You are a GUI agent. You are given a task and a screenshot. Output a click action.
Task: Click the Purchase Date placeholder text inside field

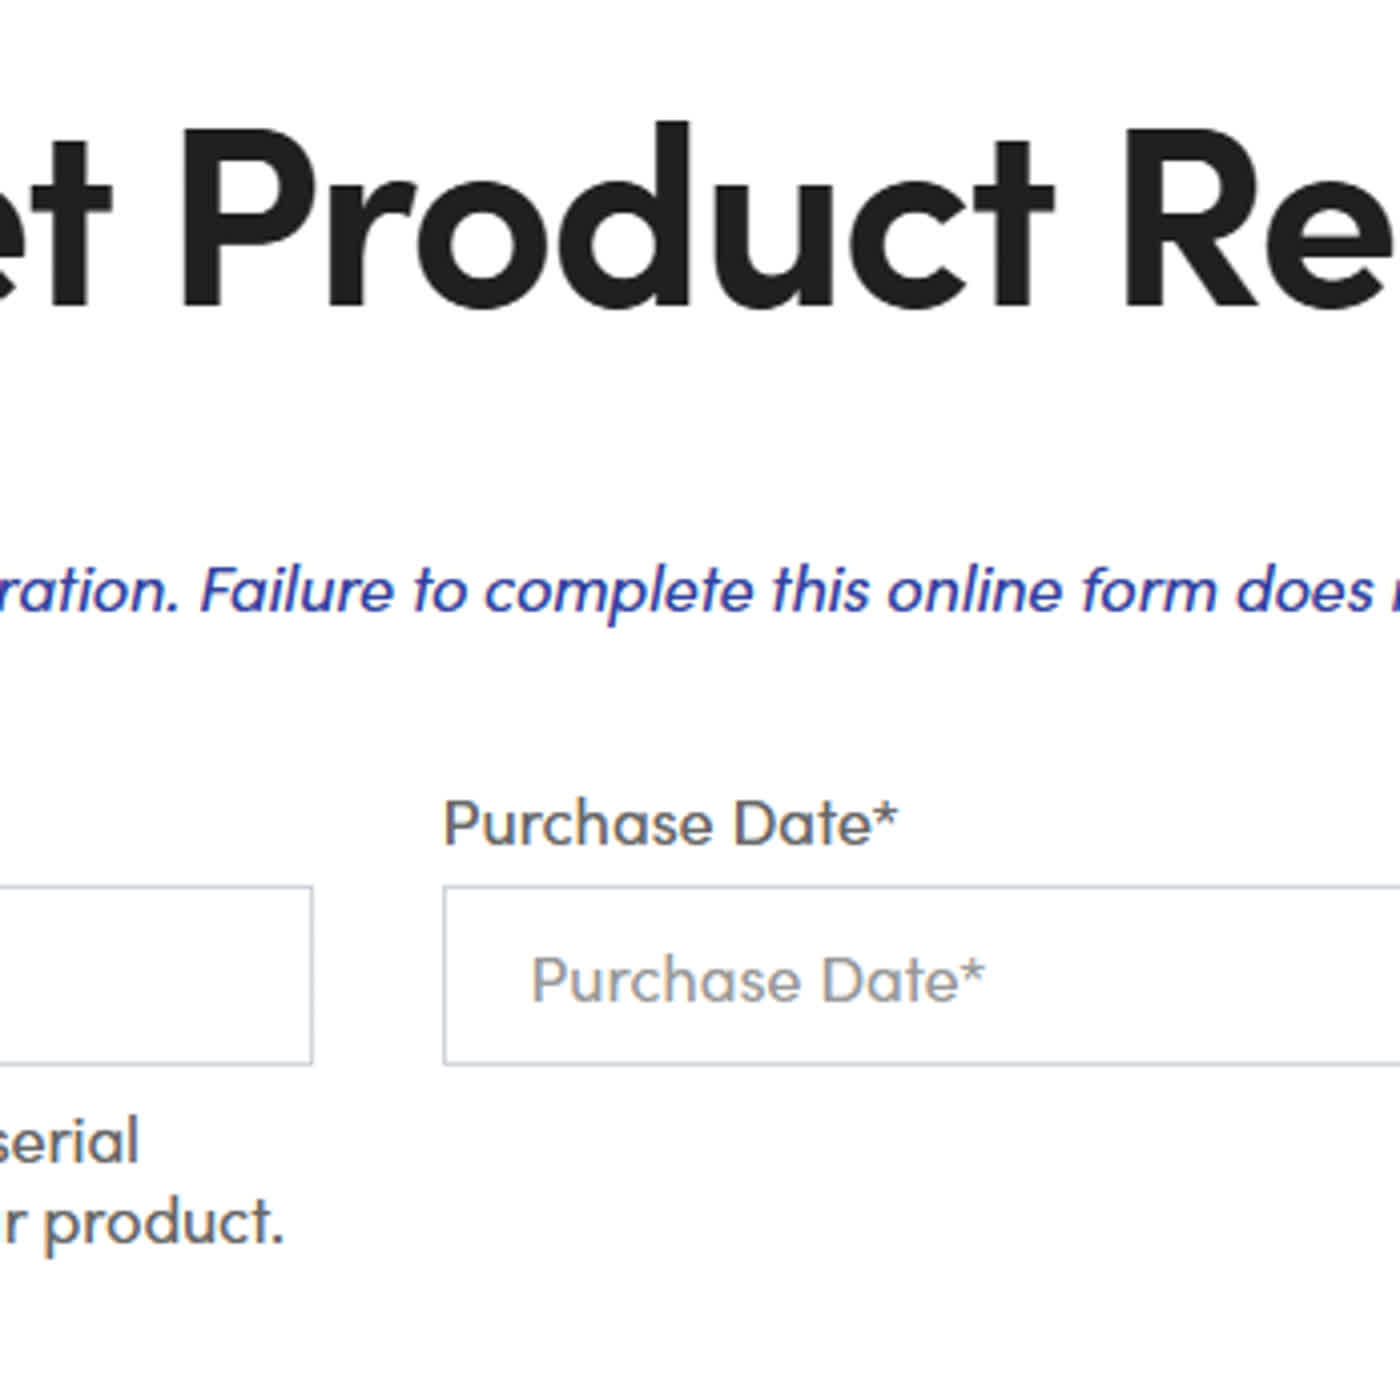[757, 980]
